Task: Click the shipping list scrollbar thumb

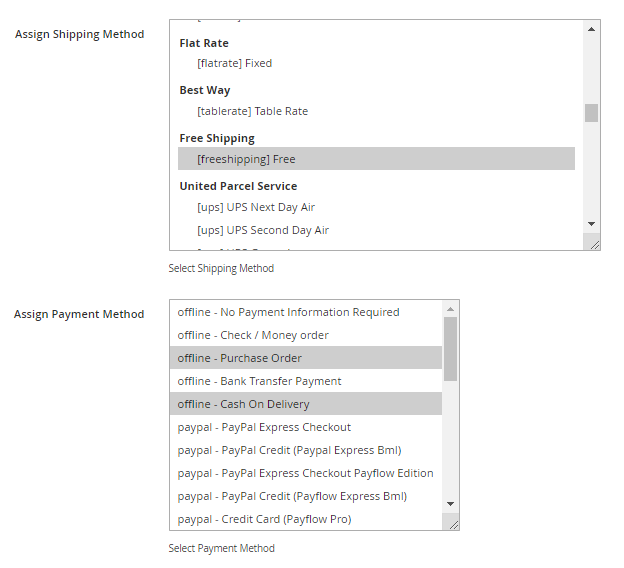Action: (x=591, y=112)
